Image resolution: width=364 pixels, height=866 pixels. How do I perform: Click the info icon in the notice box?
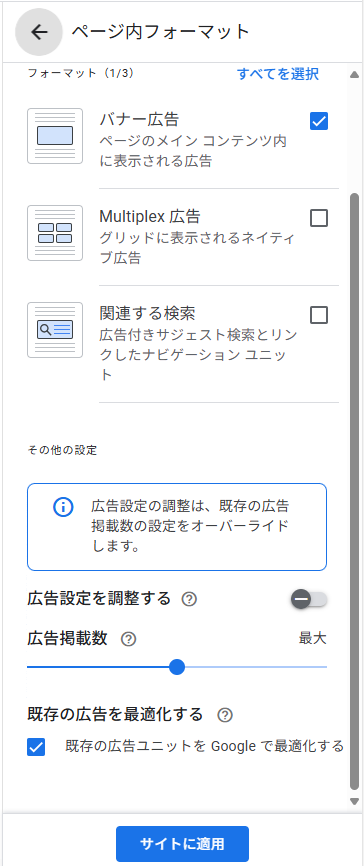click(63, 507)
